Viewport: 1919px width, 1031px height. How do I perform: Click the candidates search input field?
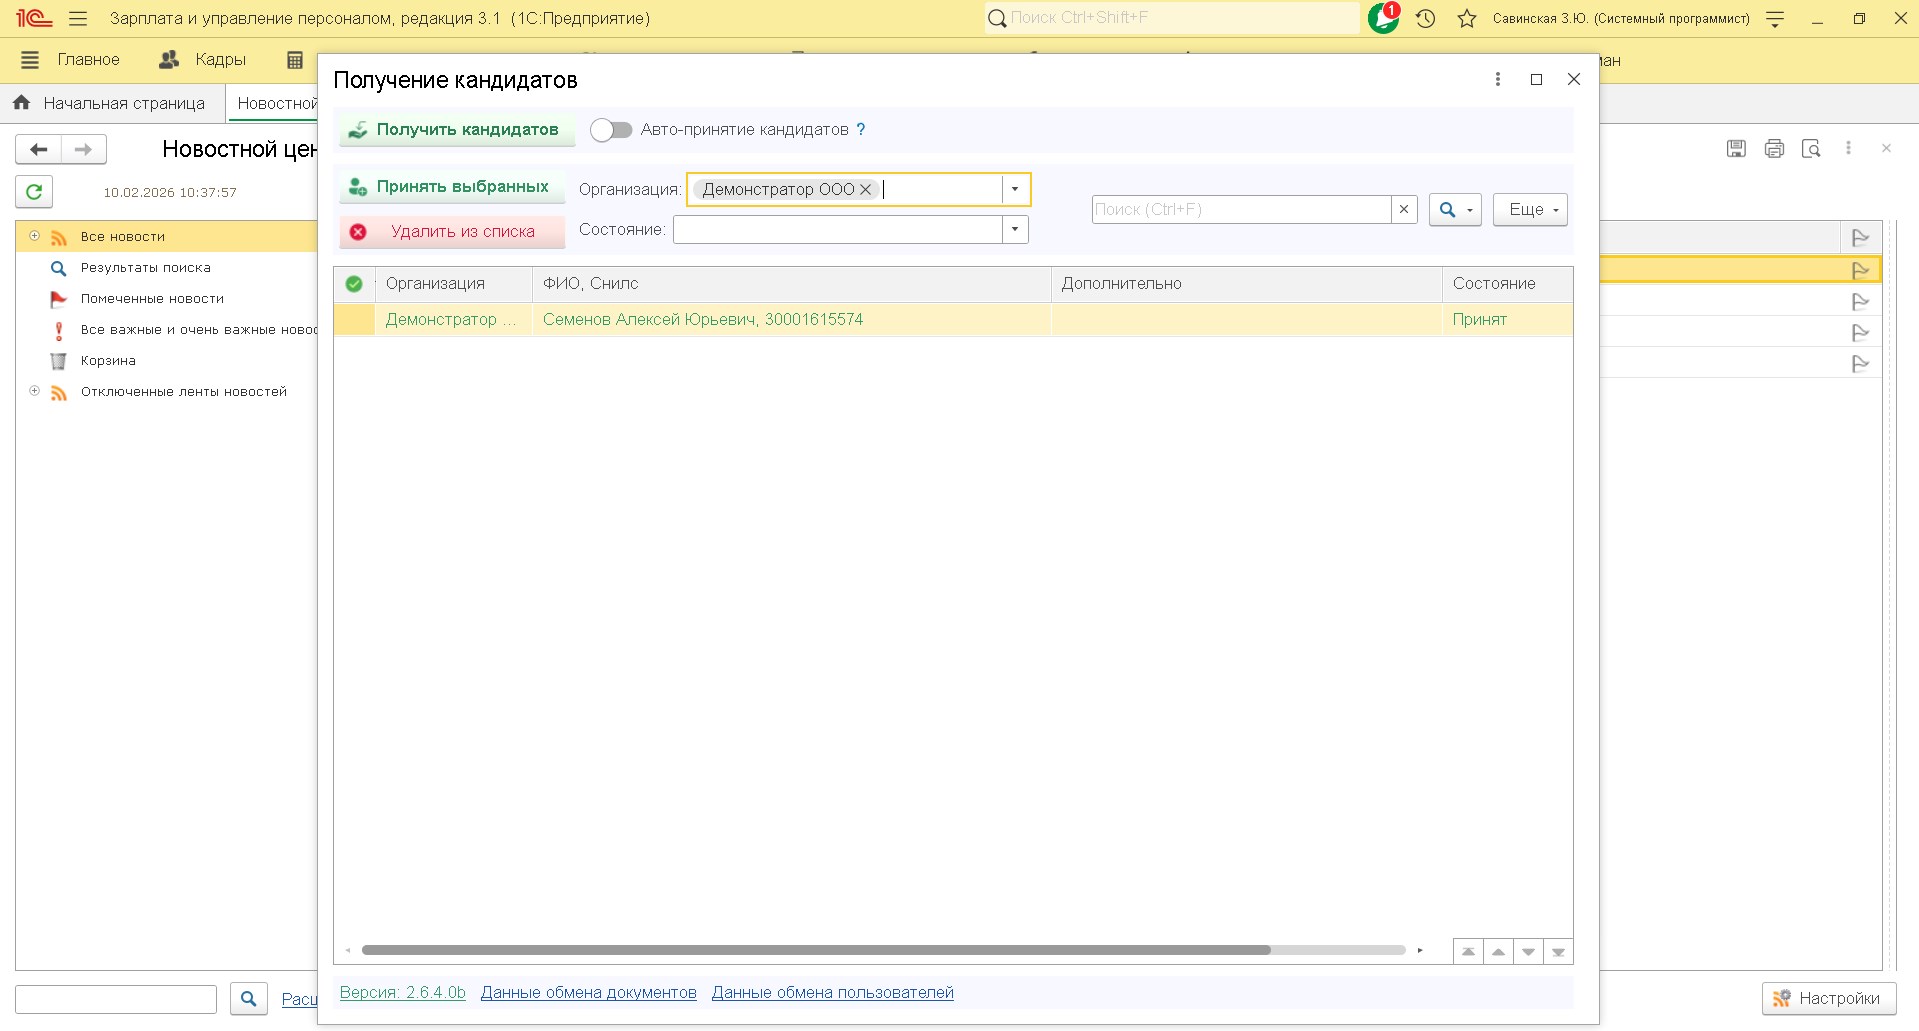tap(1240, 210)
